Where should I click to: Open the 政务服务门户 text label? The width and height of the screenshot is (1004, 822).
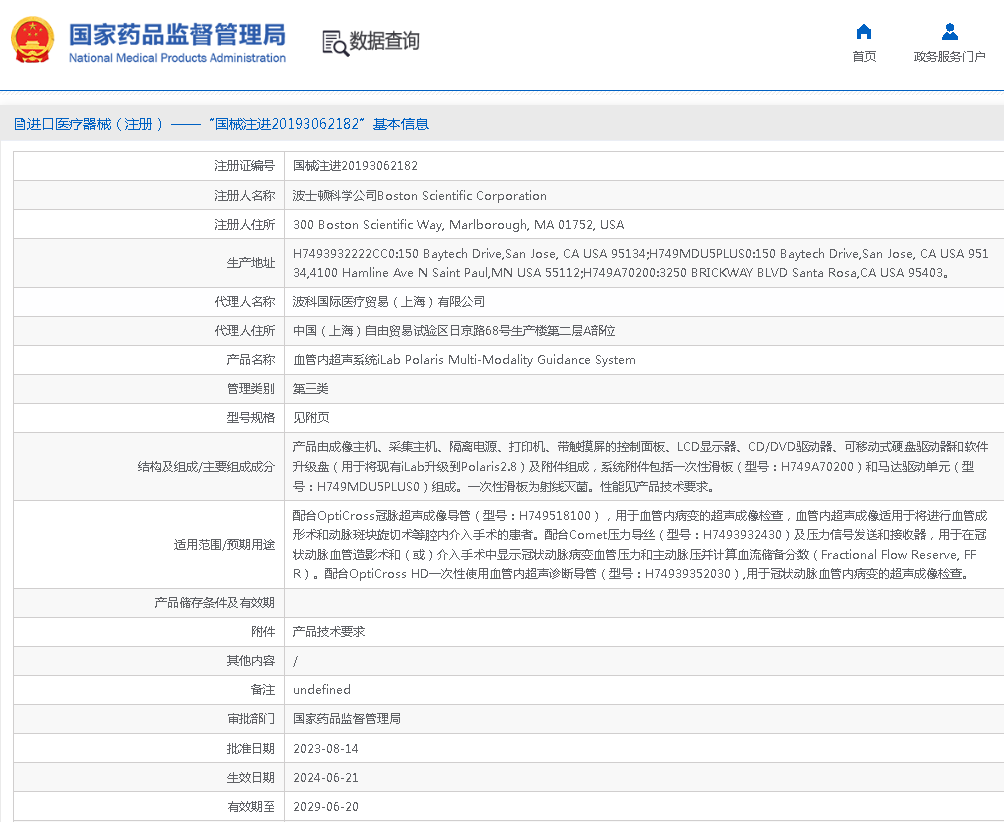tap(949, 57)
